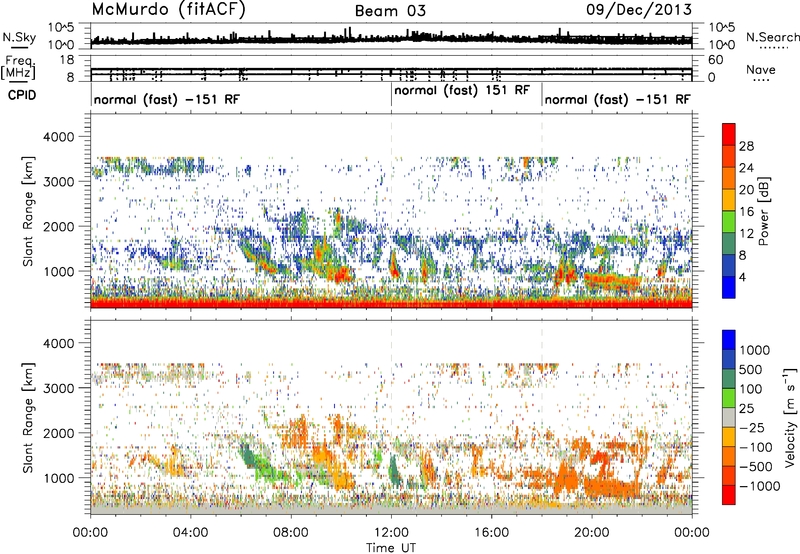Screen dimensions: 800x554
Task: Click the 09/Dec/2013 date label
Action: pyautogui.click(x=639, y=10)
